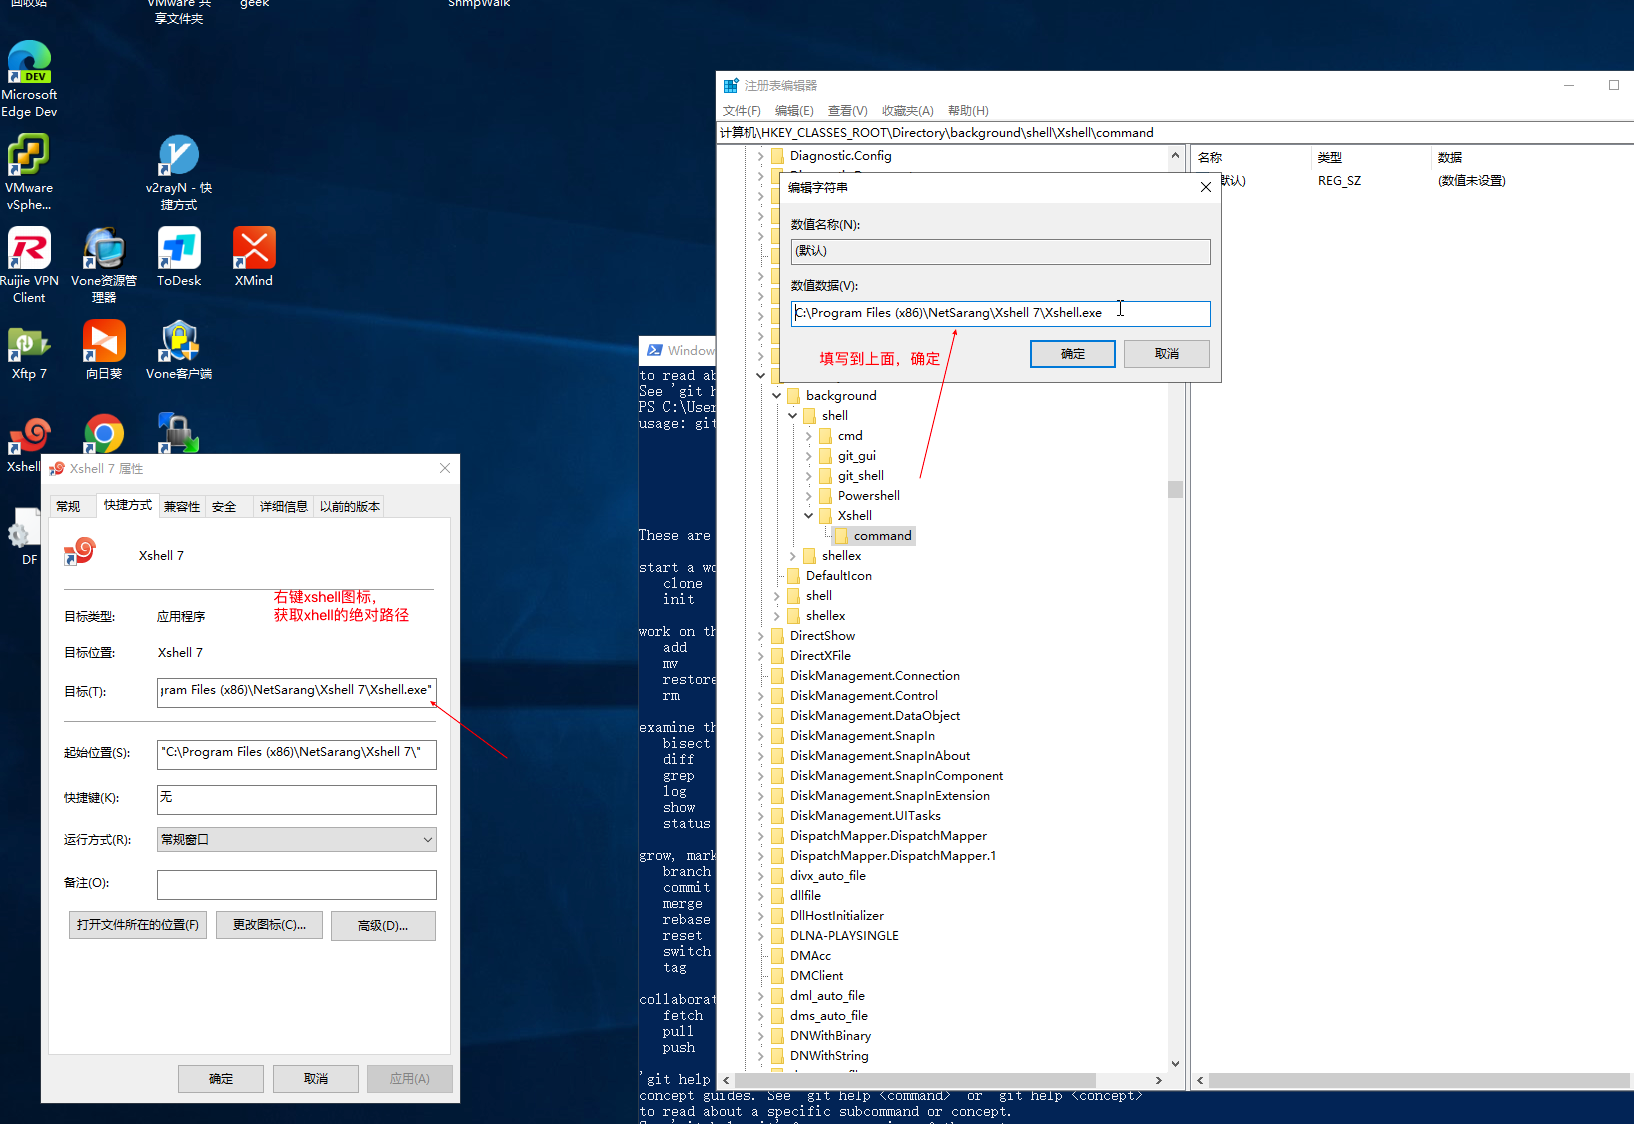1634x1124 pixels.
Task: Select the DLNA-PLAYSINGLE registry key
Action: coord(844,936)
